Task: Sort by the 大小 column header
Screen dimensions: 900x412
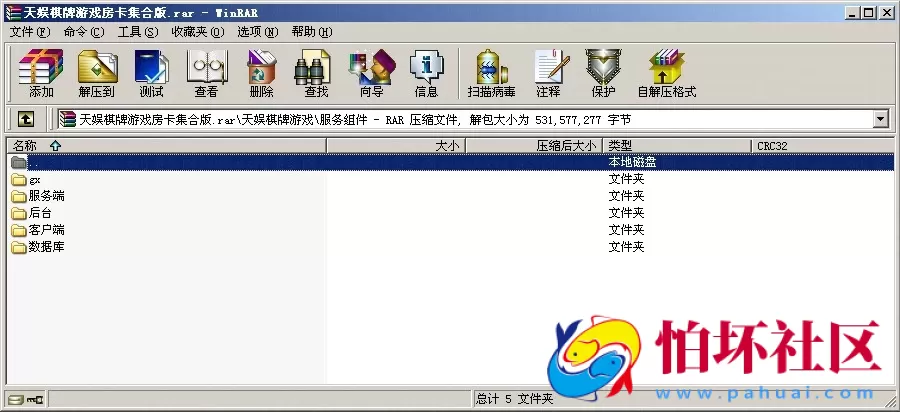Action: (x=396, y=146)
